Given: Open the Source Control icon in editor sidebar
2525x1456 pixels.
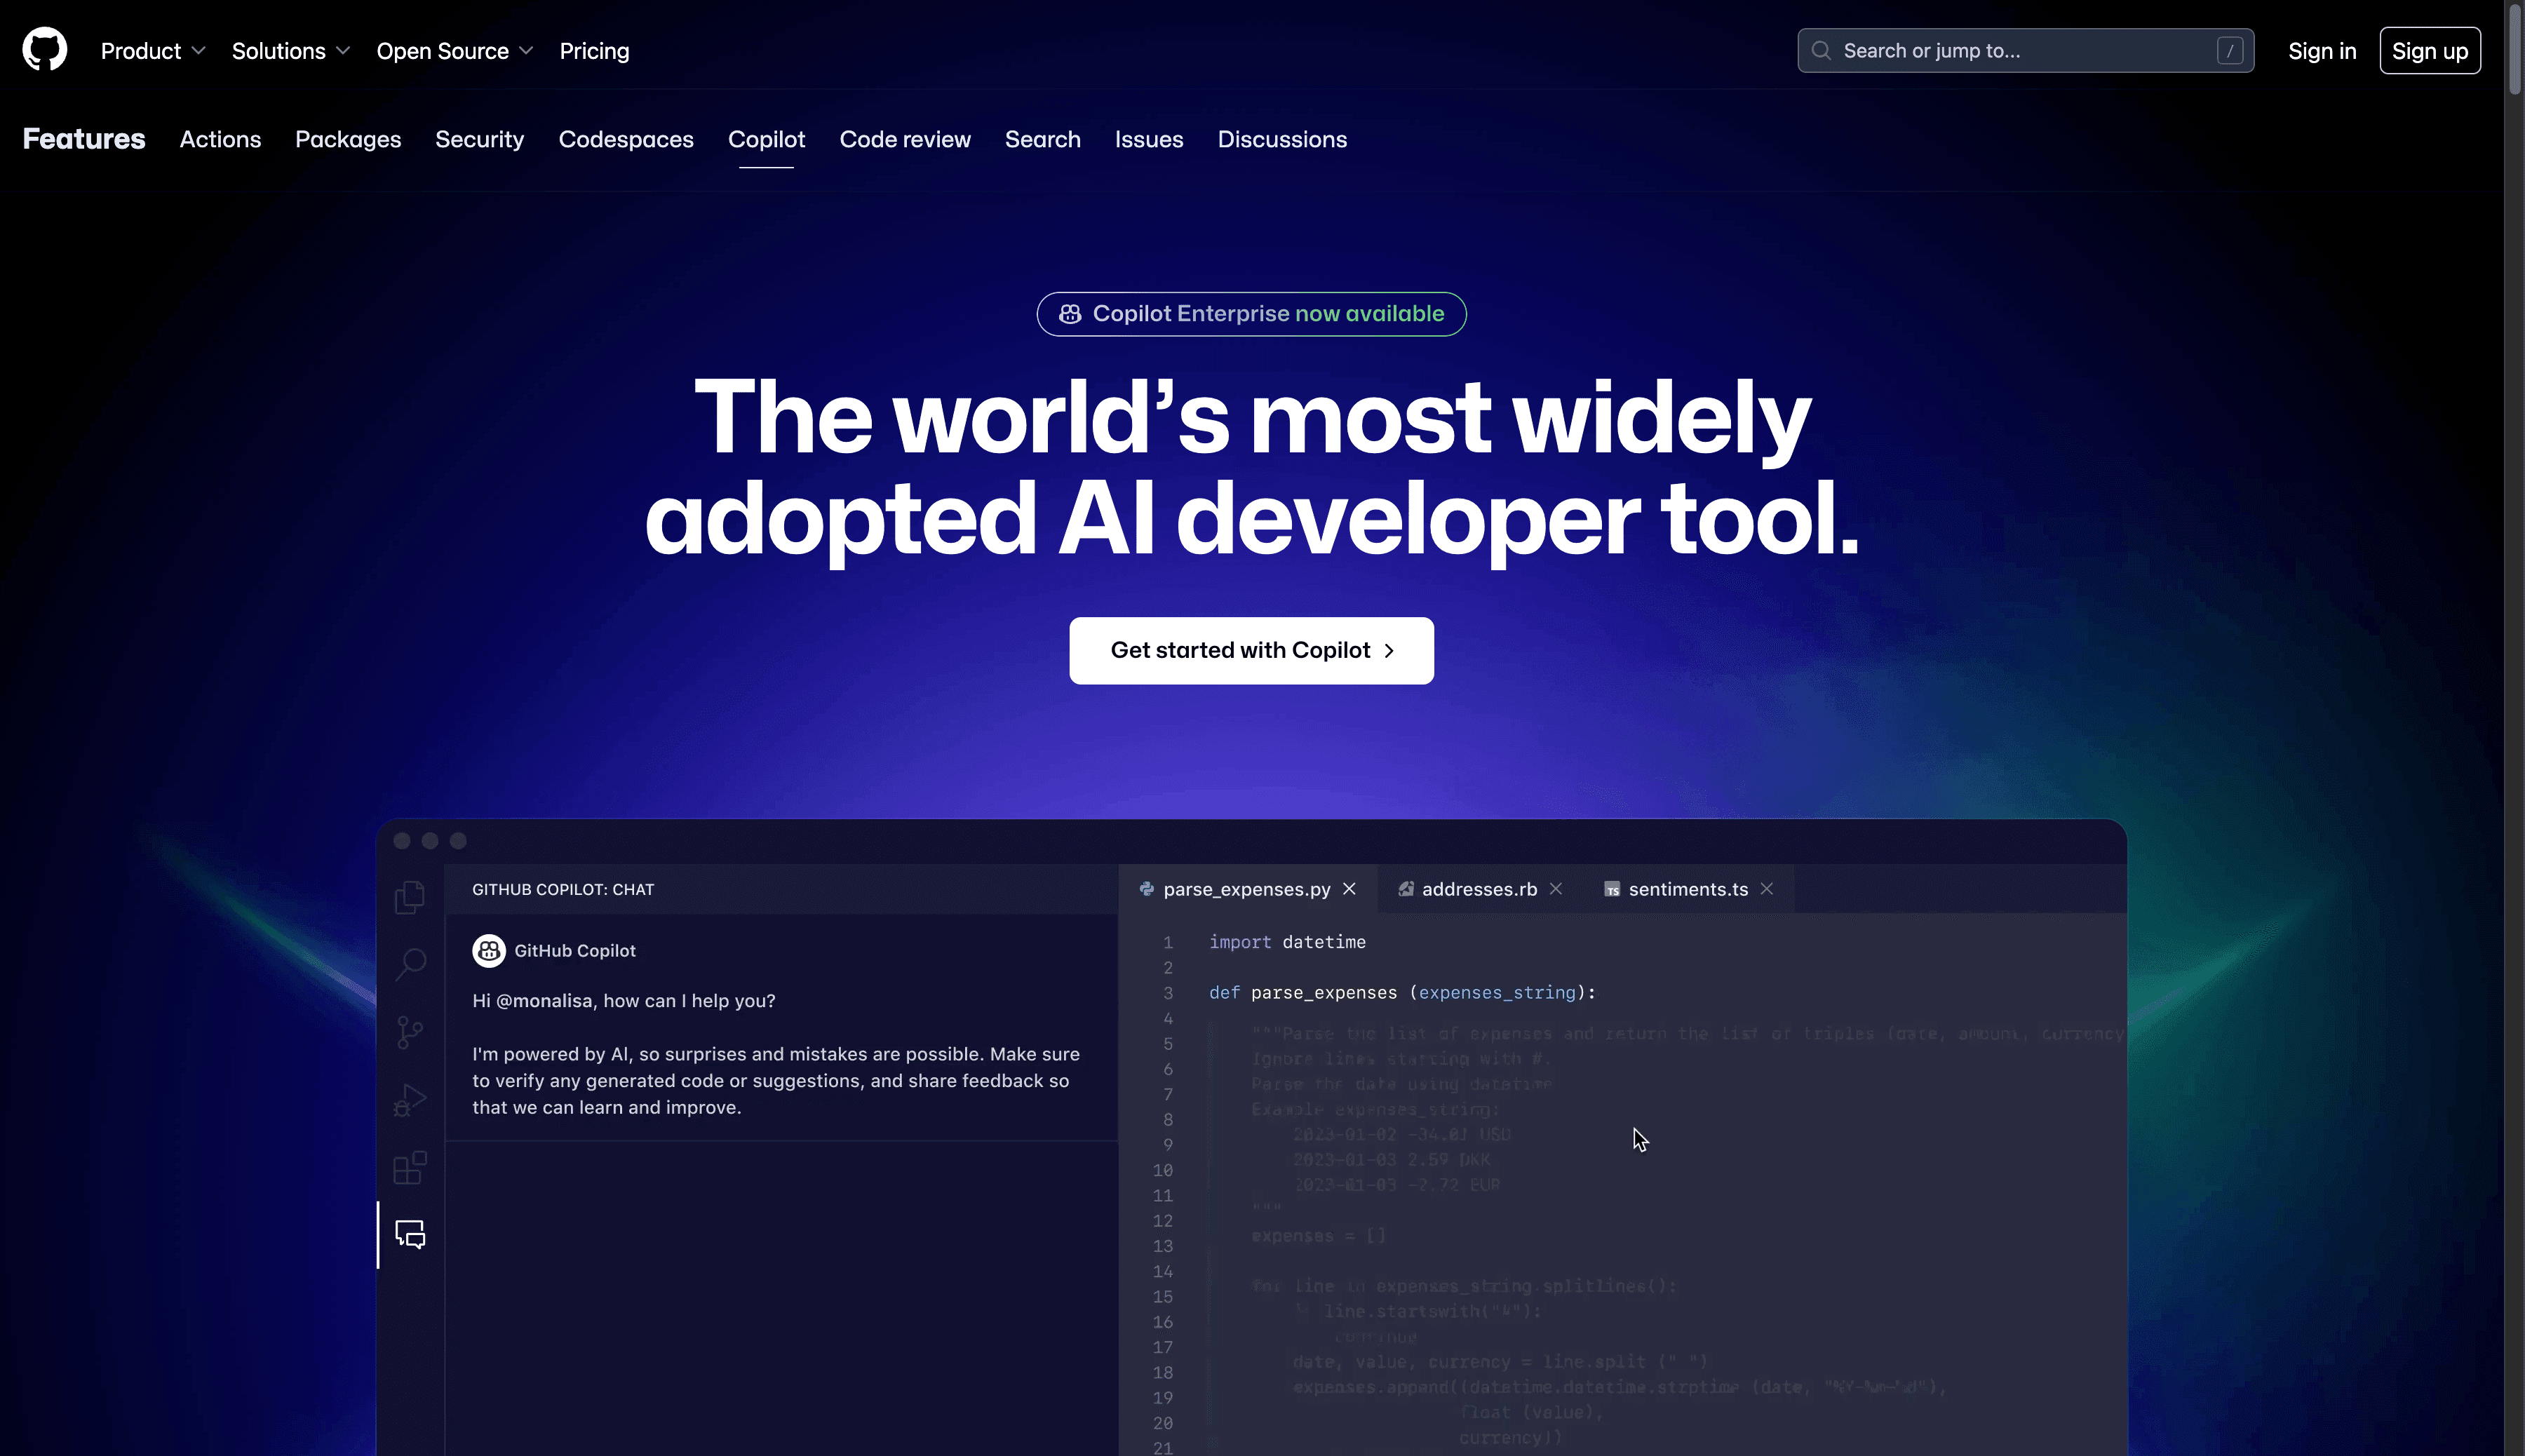Looking at the screenshot, I should click(x=410, y=1032).
